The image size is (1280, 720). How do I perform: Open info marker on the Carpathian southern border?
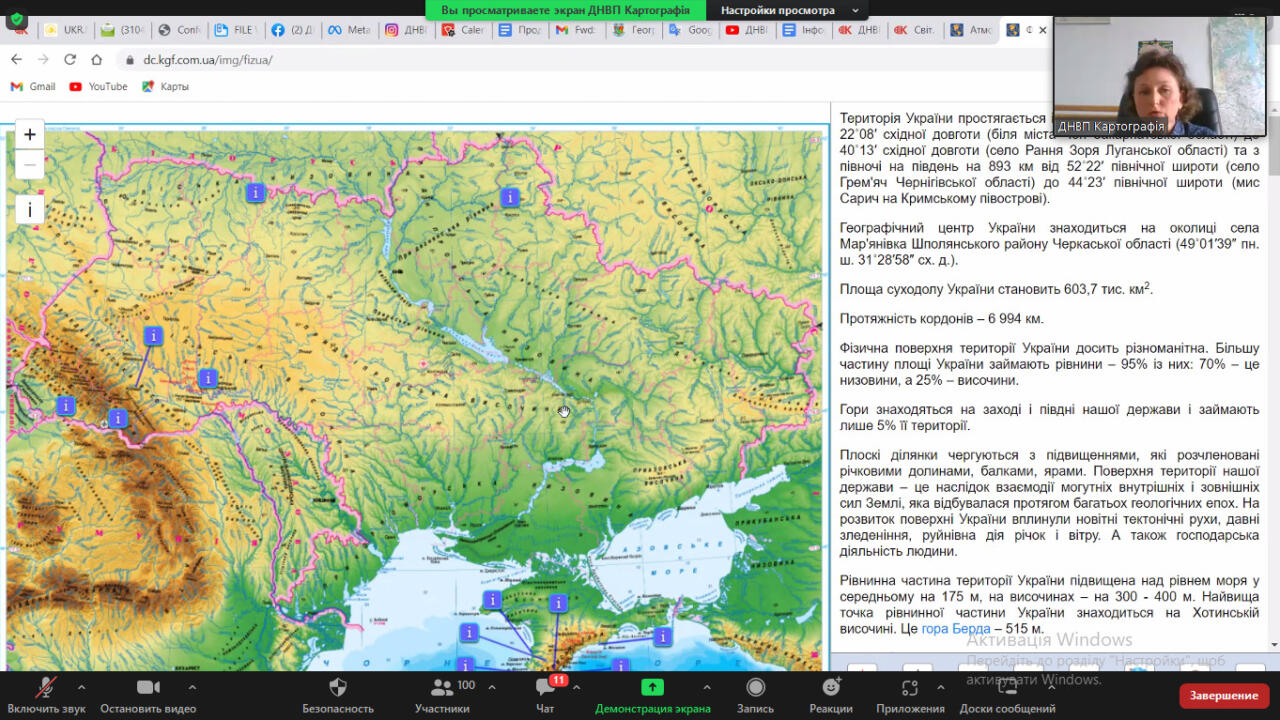(x=118, y=418)
